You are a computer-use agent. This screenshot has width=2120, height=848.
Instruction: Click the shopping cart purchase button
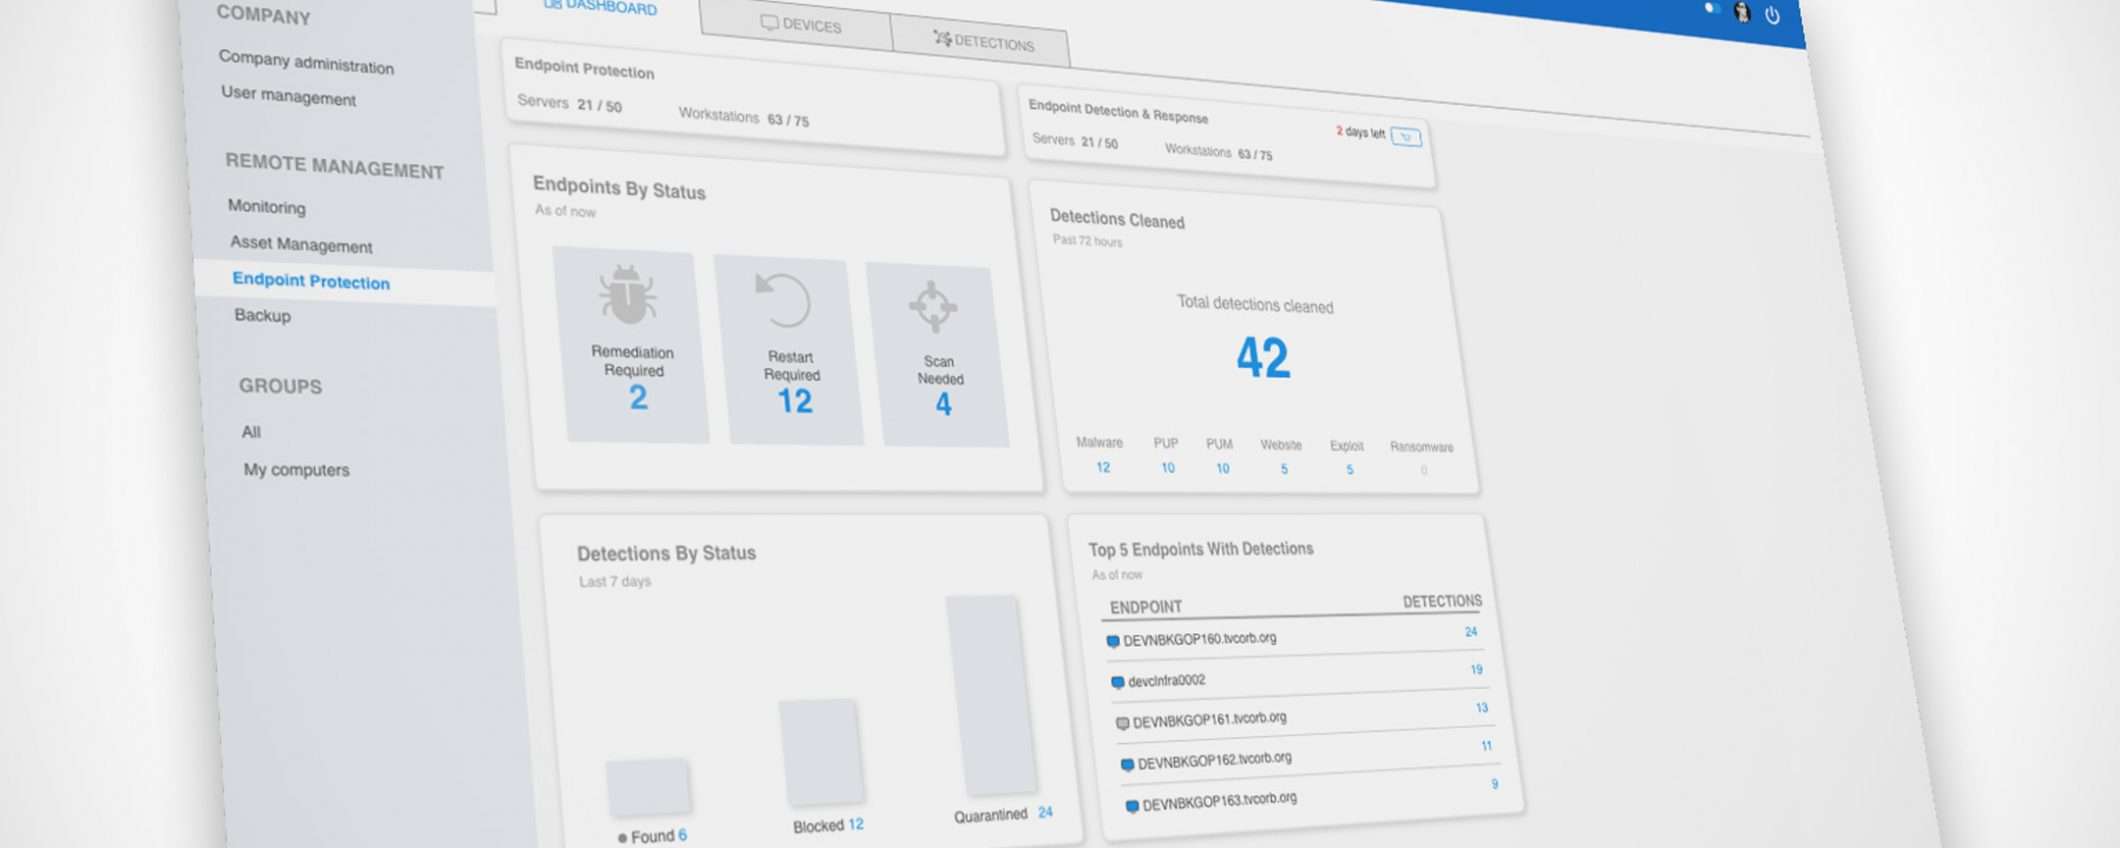pyautogui.click(x=1406, y=137)
